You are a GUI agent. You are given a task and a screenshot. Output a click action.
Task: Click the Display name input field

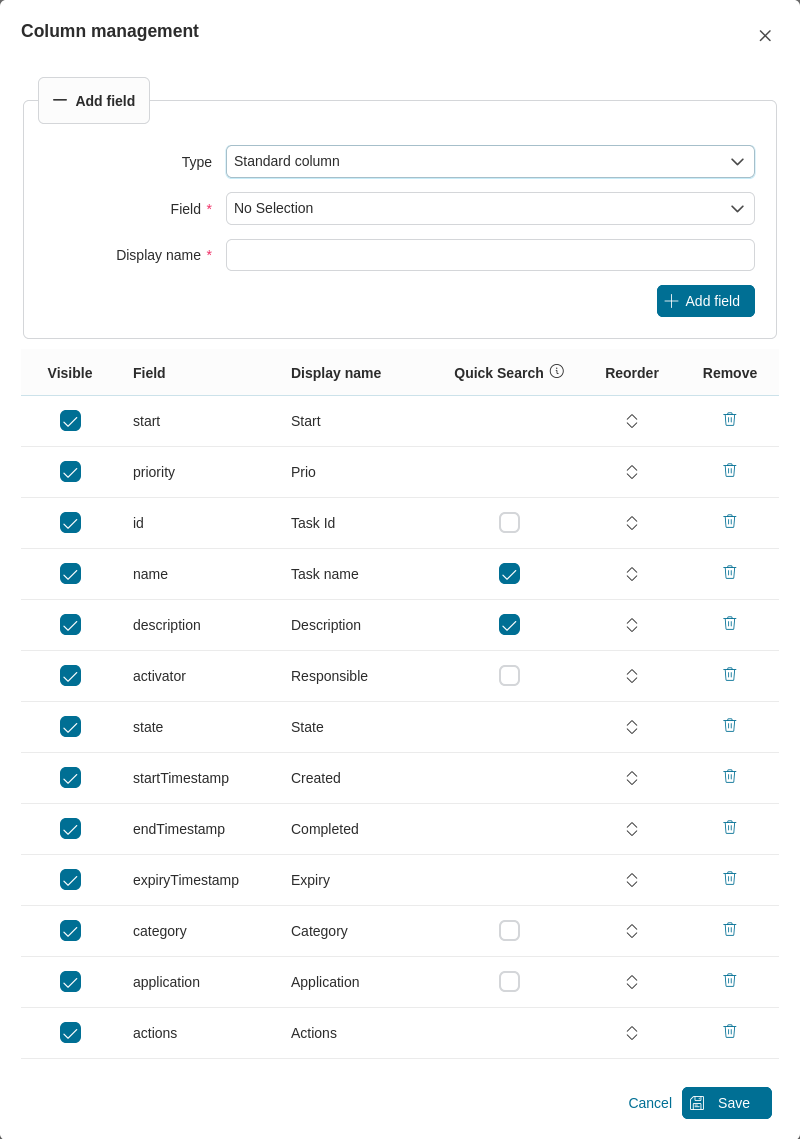point(490,255)
